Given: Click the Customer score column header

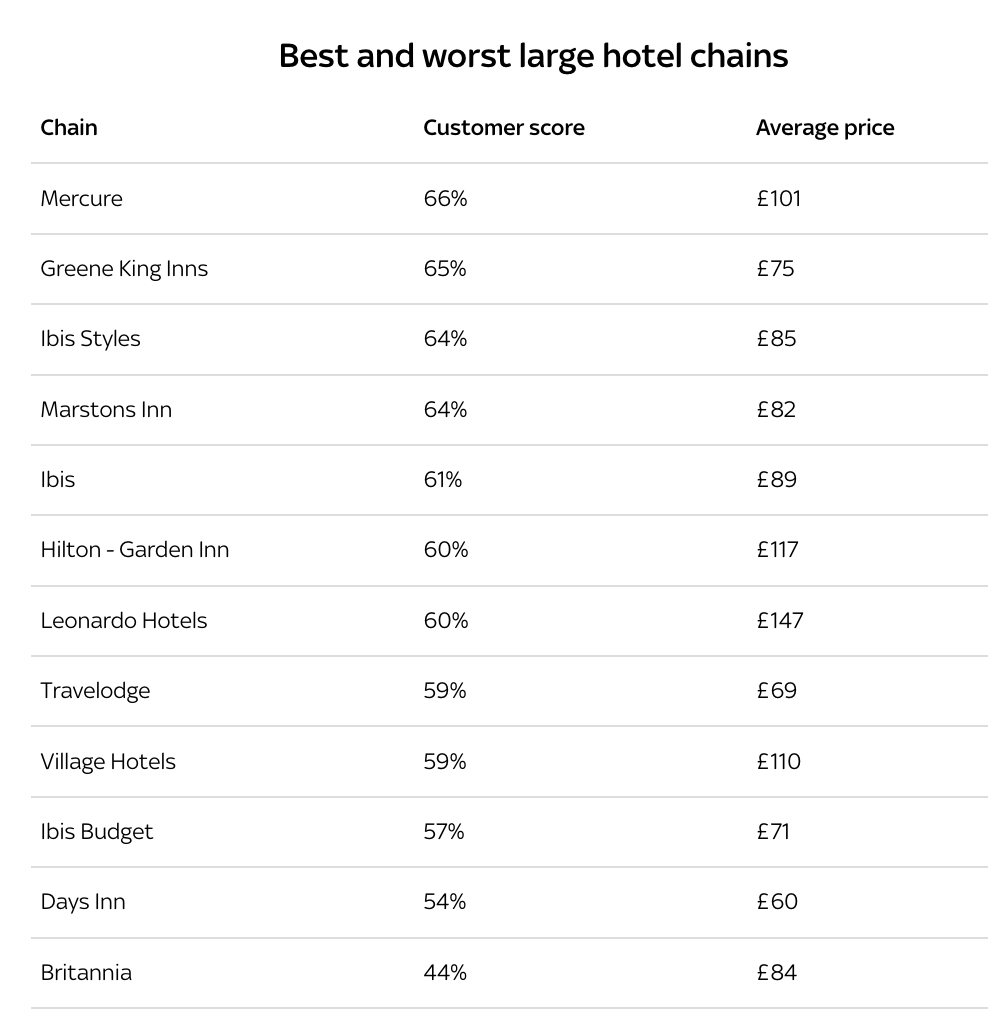Looking at the screenshot, I should point(503,128).
